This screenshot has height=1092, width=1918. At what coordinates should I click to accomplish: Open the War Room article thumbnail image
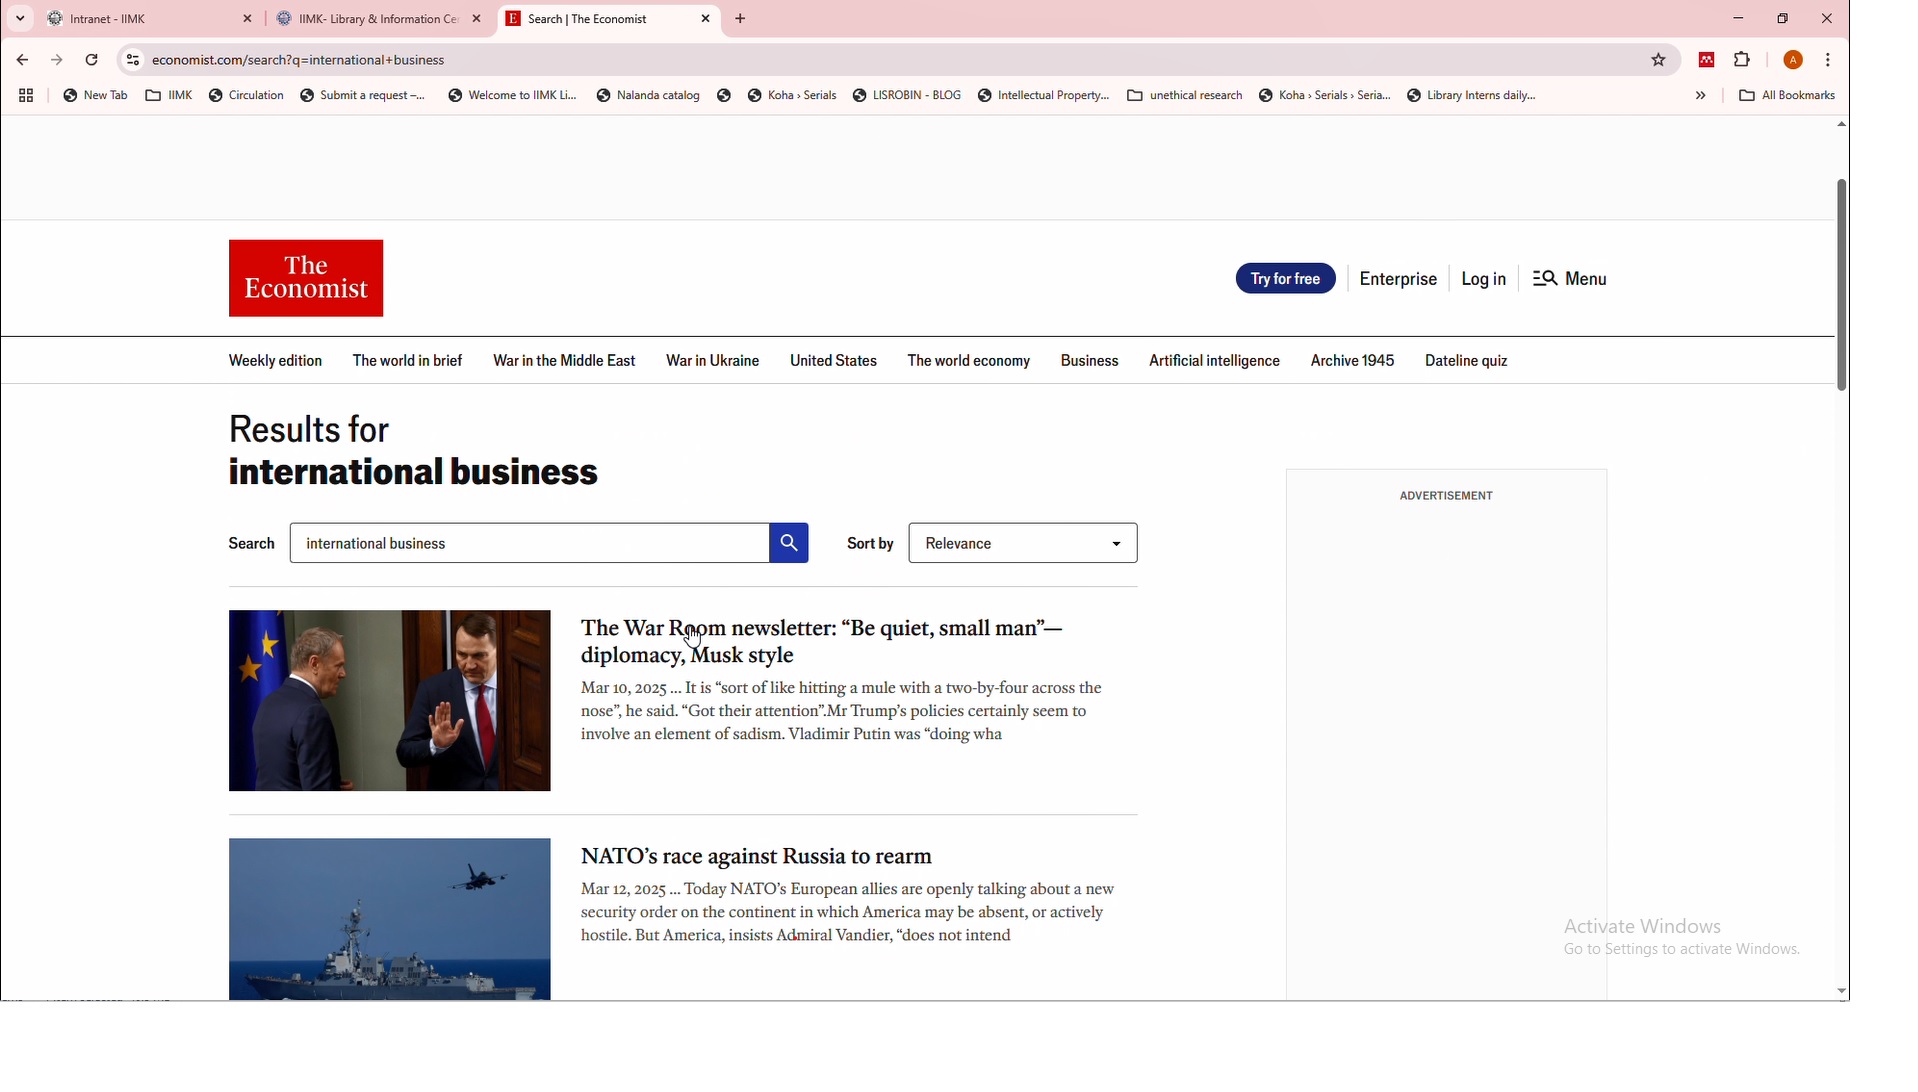coord(389,701)
